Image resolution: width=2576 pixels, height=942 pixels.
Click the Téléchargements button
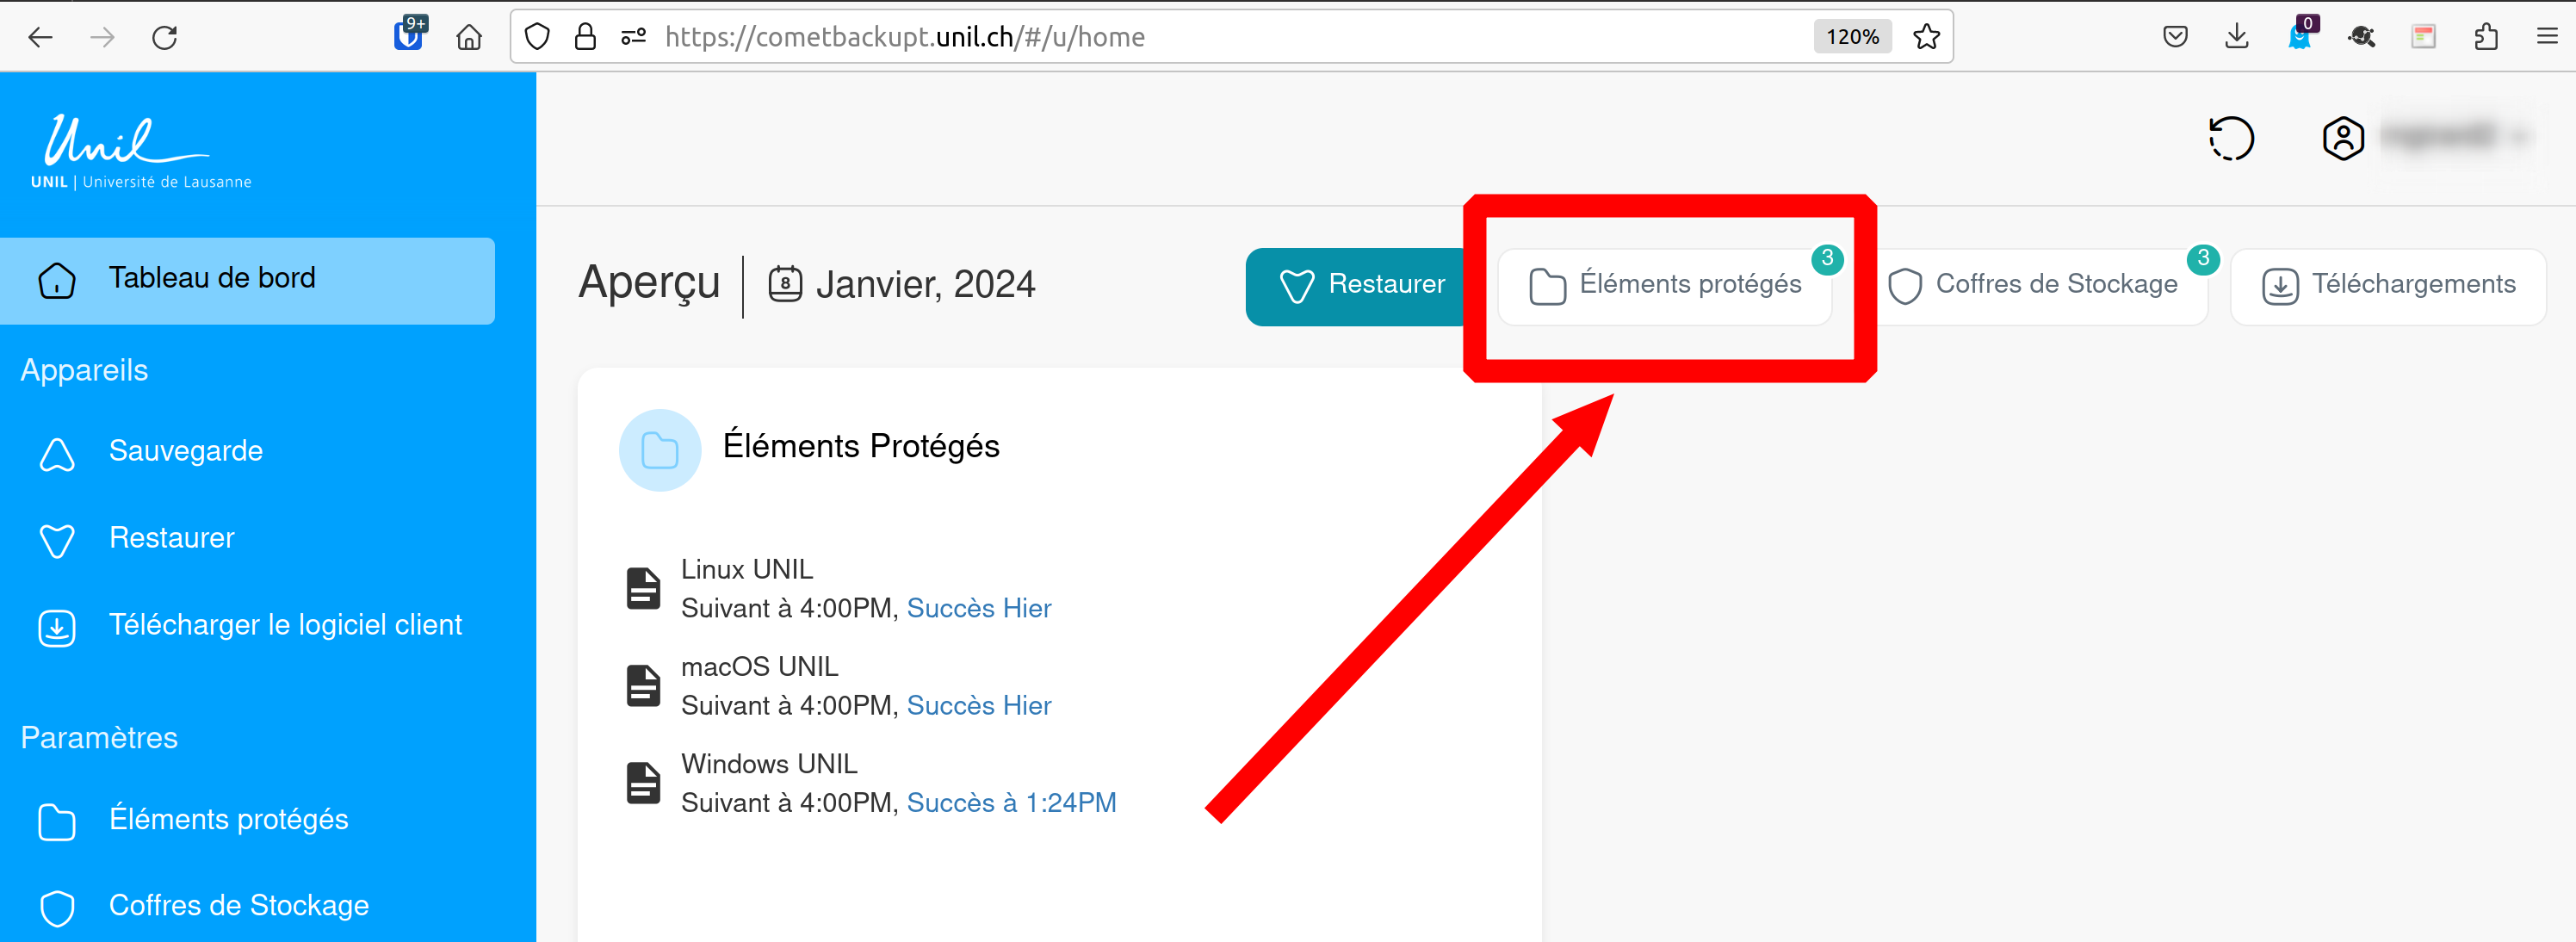click(x=2388, y=286)
